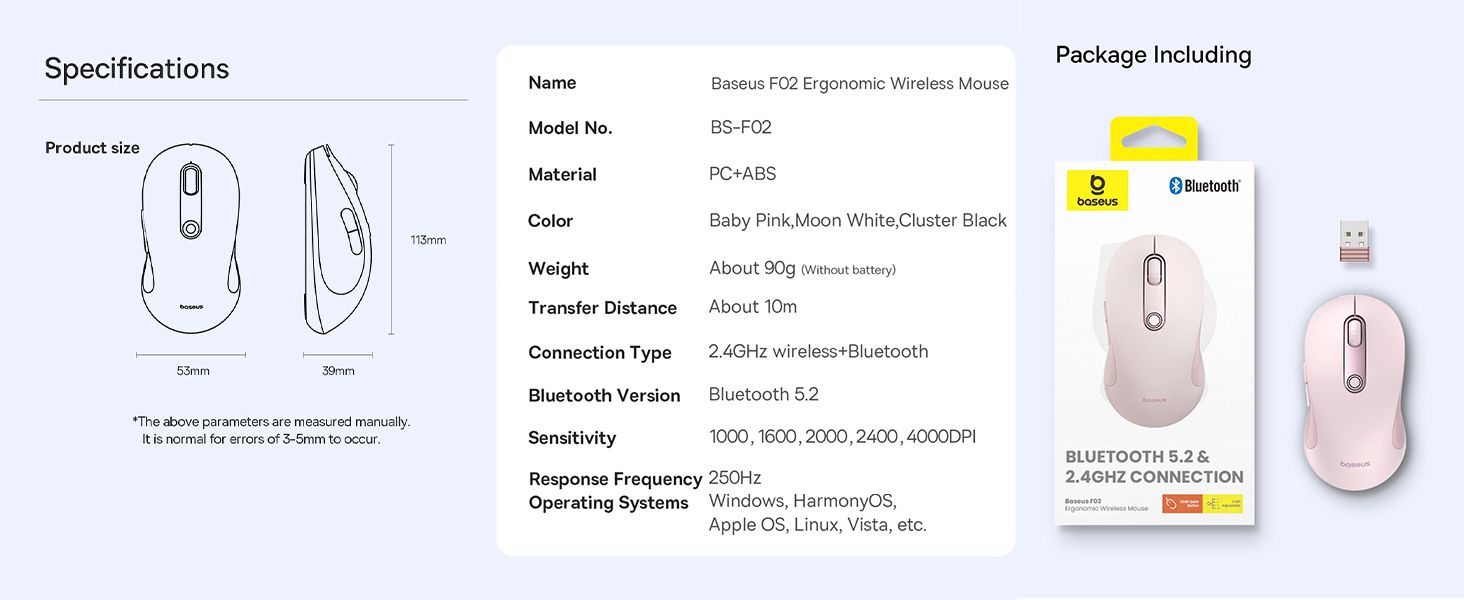Click the USB receiver dongle image
The image size is (1464, 600).
(1355, 241)
